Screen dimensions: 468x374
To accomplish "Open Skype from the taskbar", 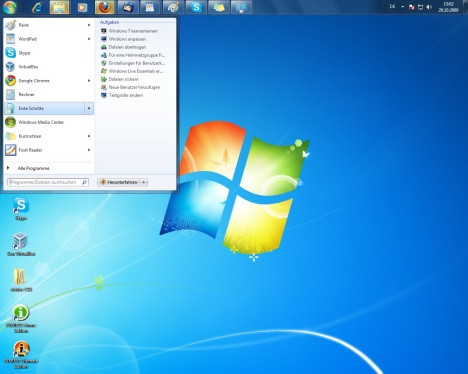I will click(196, 7).
